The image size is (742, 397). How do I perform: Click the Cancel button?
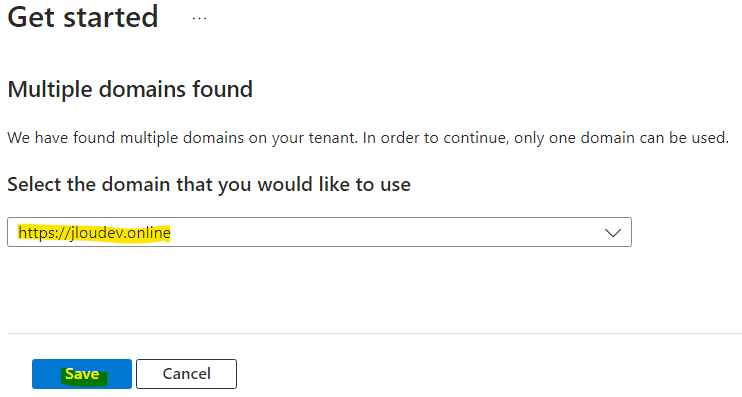point(186,374)
